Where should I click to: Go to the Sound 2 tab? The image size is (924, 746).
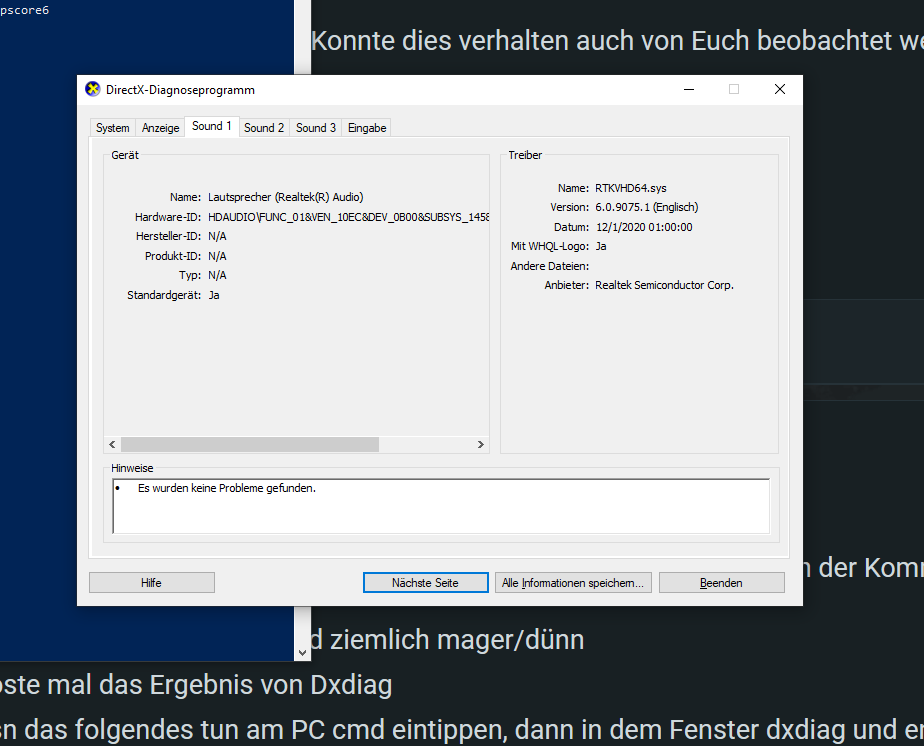coord(264,128)
